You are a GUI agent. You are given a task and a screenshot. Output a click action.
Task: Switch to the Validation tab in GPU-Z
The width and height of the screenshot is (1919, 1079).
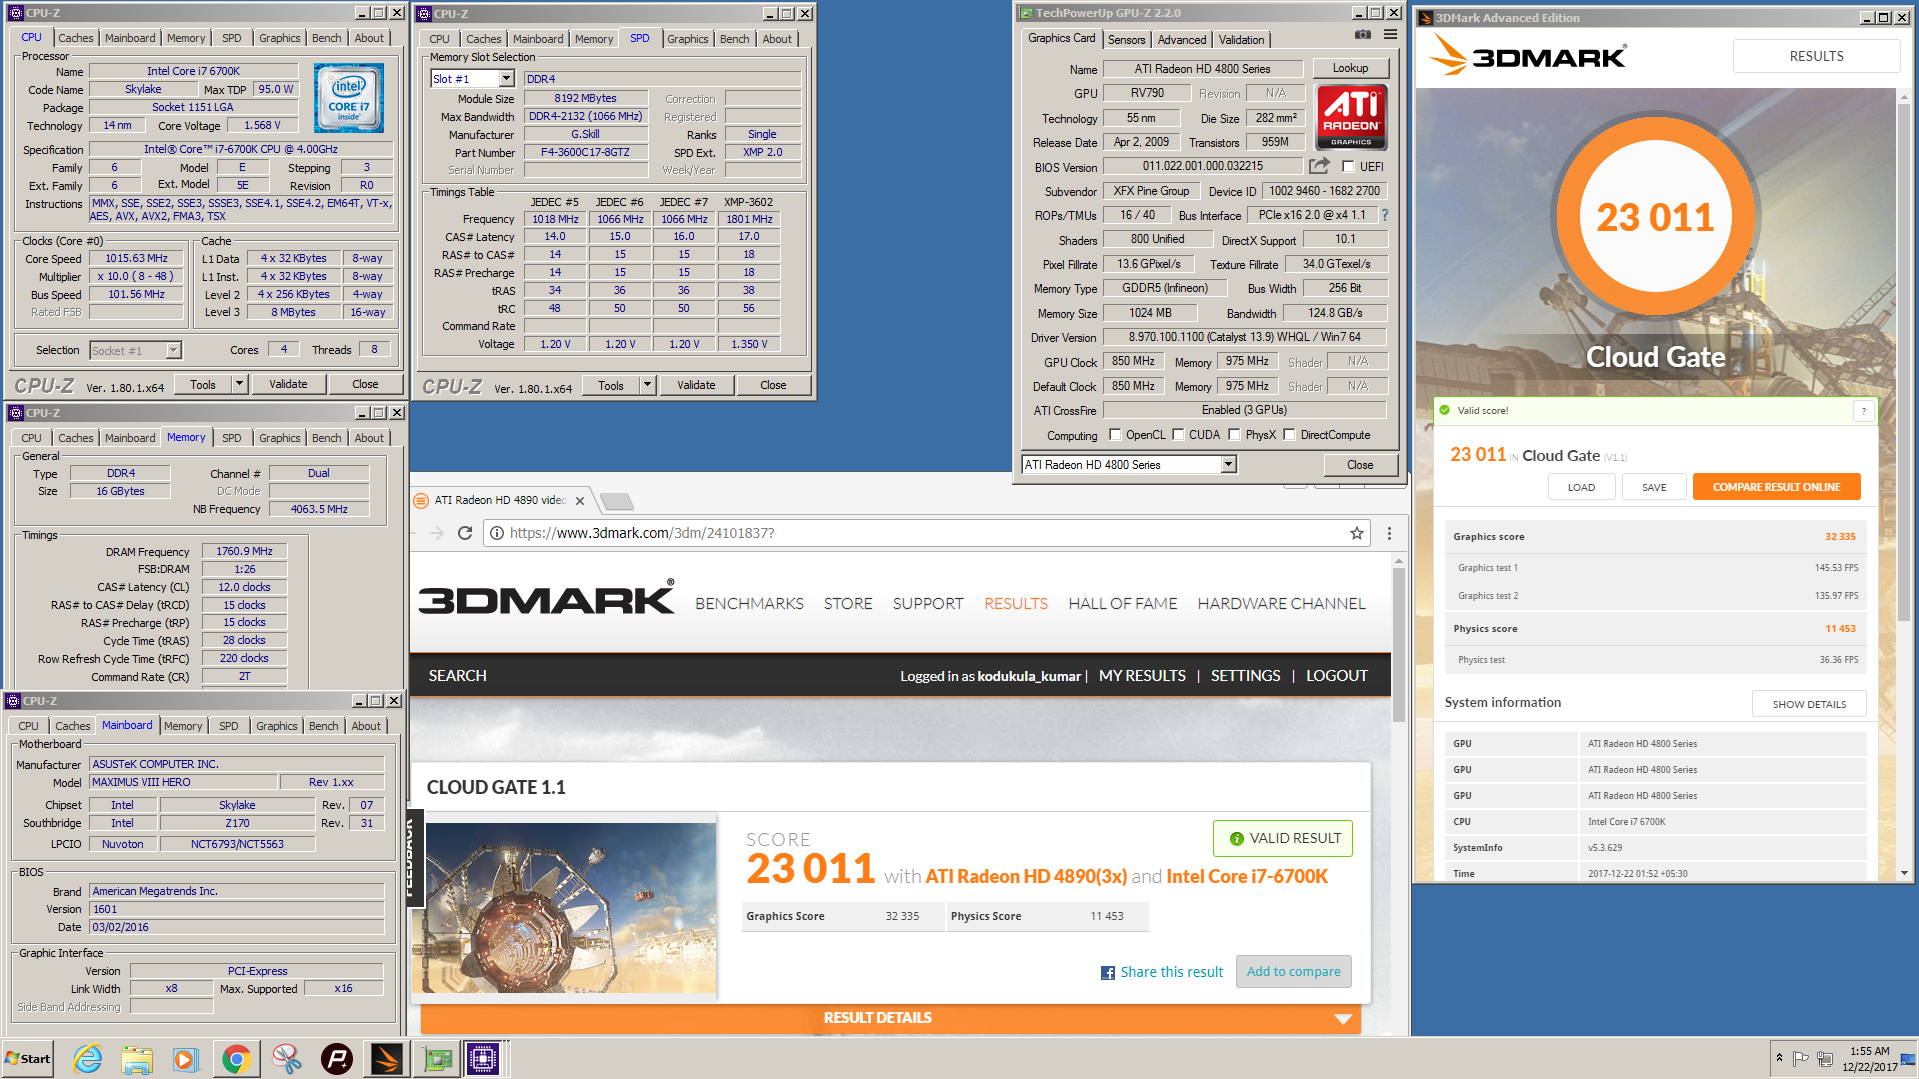[1241, 40]
